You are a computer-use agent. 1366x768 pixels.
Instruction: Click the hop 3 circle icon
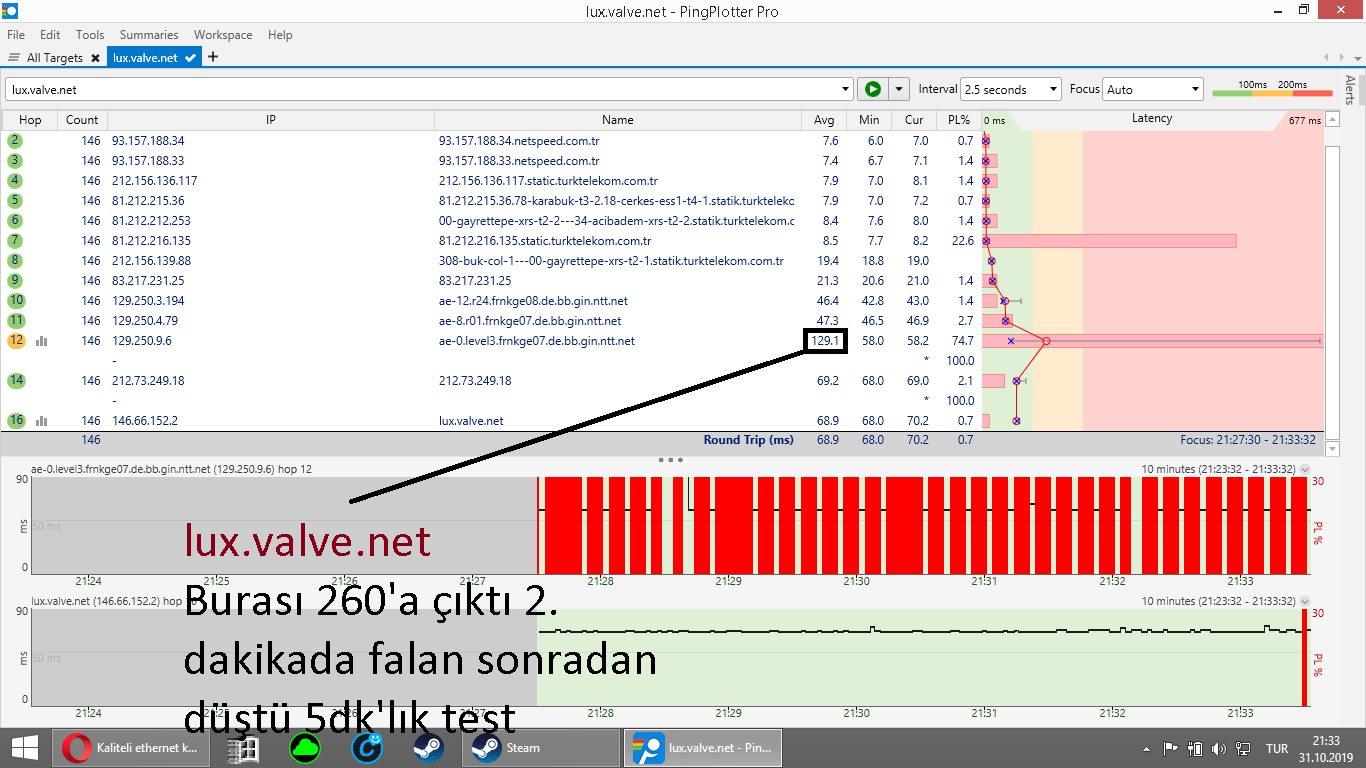click(15, 161)
